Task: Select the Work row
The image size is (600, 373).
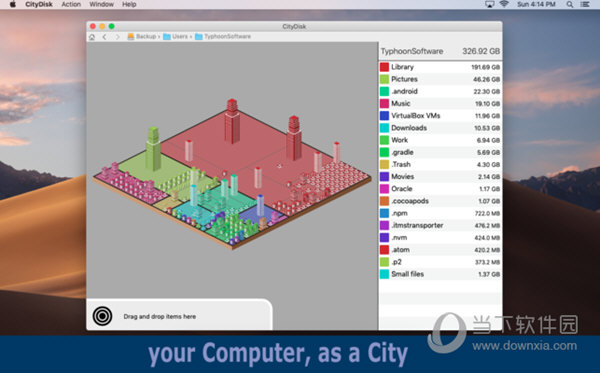Action: click(440, 140)
